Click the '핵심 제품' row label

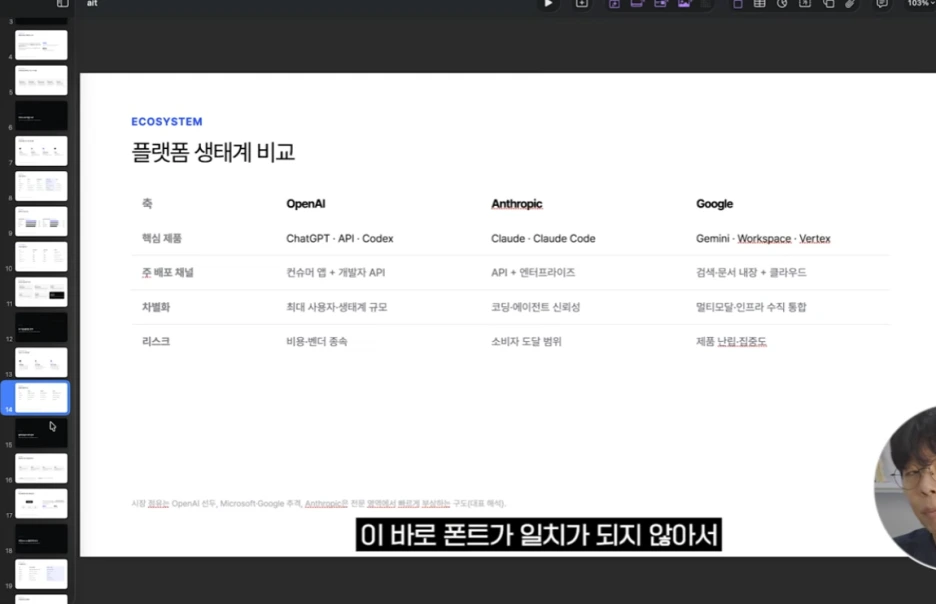(x=161, y=238)
